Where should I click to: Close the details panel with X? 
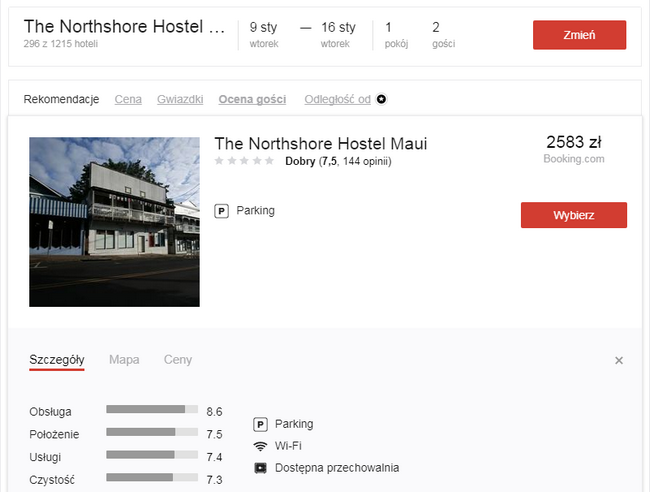point(618,361)
